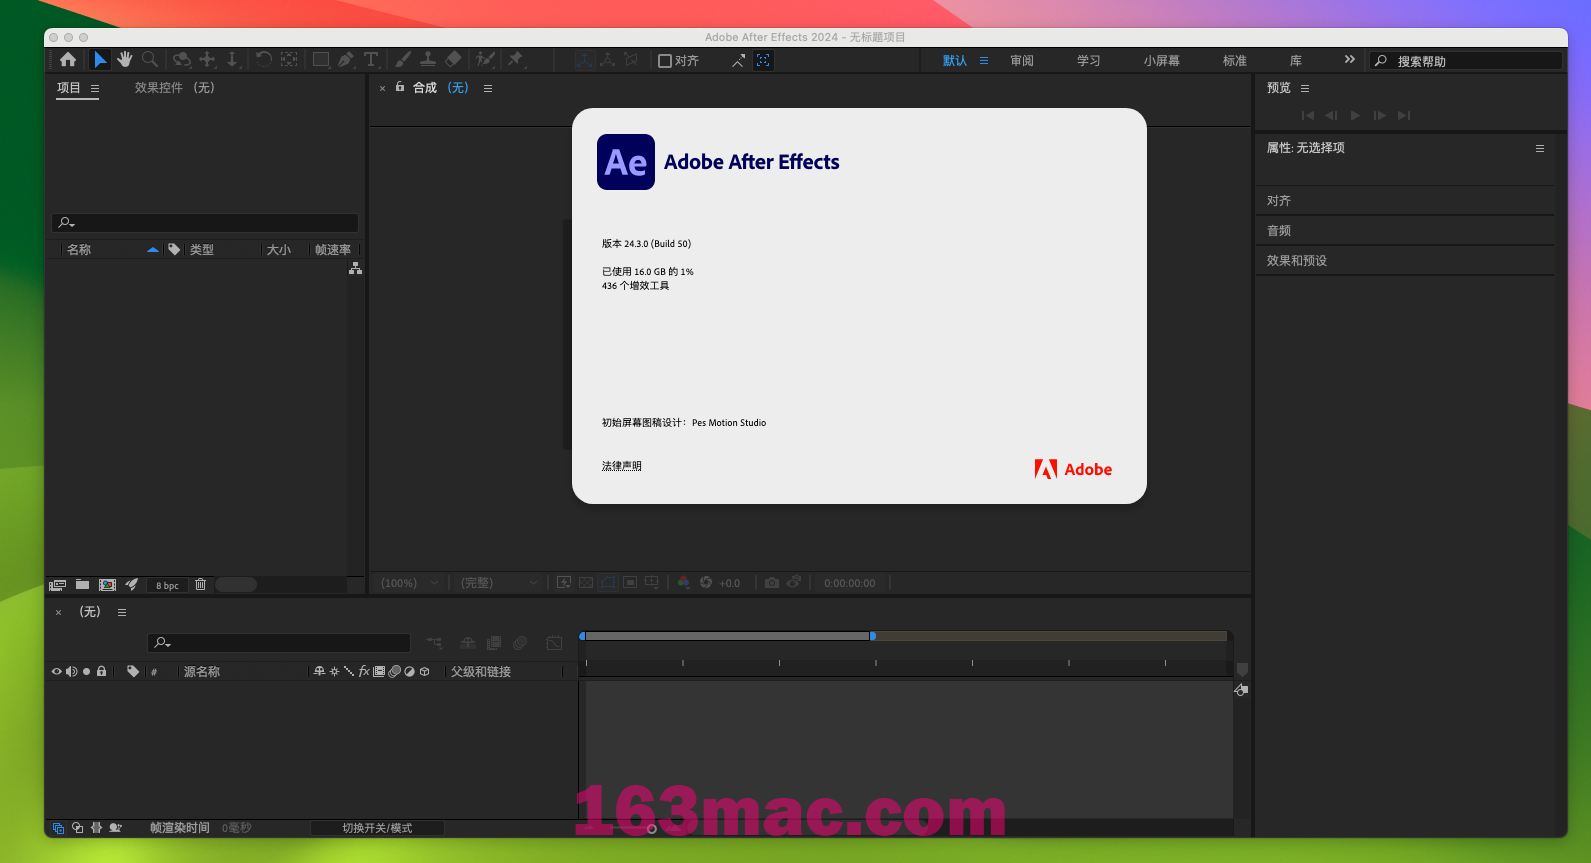Switch to the 审阅 workspace
This screenshot has width=1591, height=863.
(1022, 61)
